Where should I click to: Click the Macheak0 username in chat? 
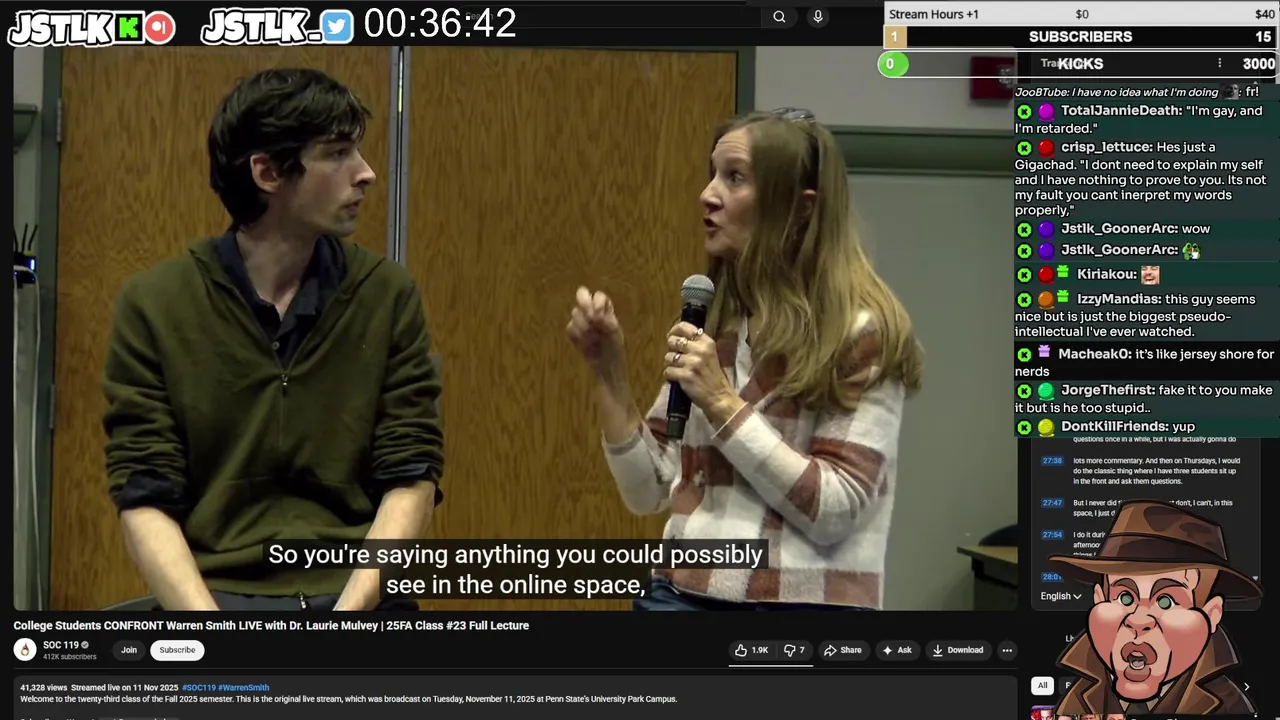point(1094,354)
